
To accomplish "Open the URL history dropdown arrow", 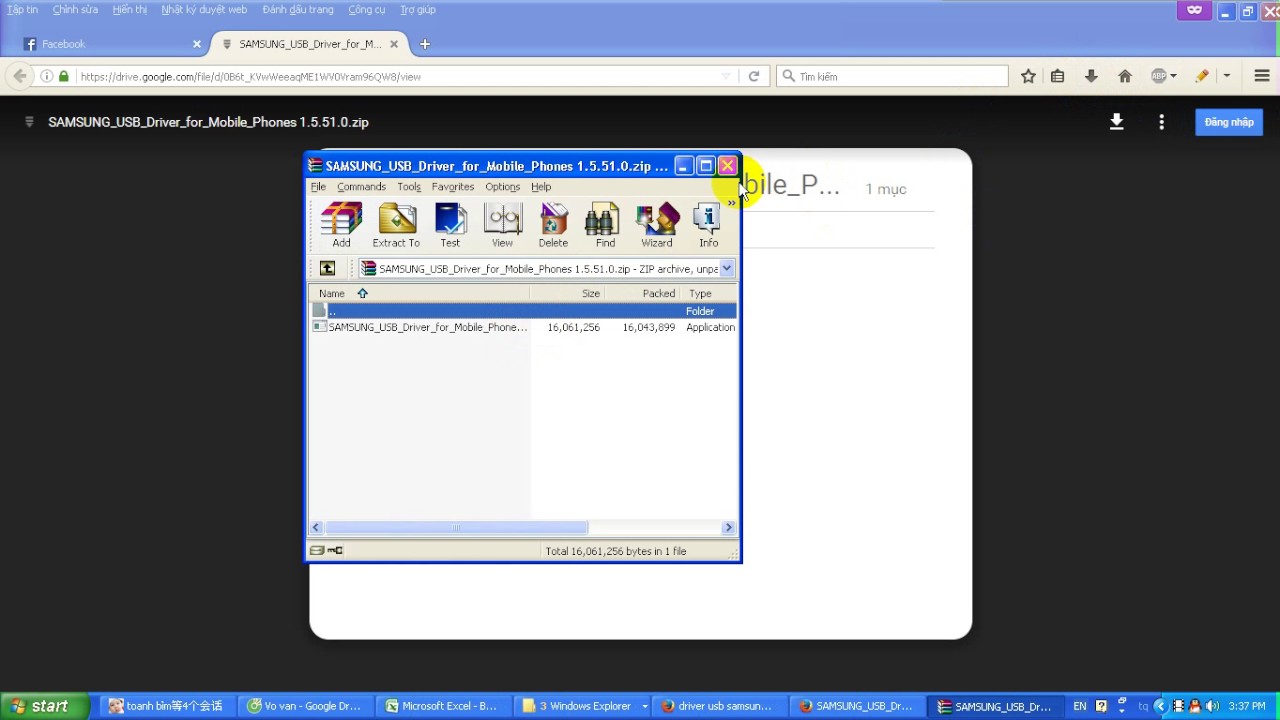I will pos(727,76).
